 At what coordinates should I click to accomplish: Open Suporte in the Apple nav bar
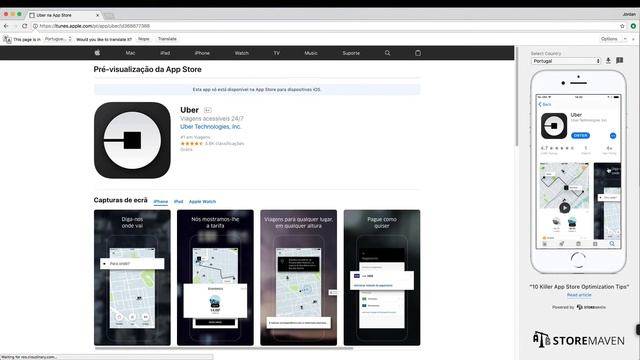pos(351,53)
